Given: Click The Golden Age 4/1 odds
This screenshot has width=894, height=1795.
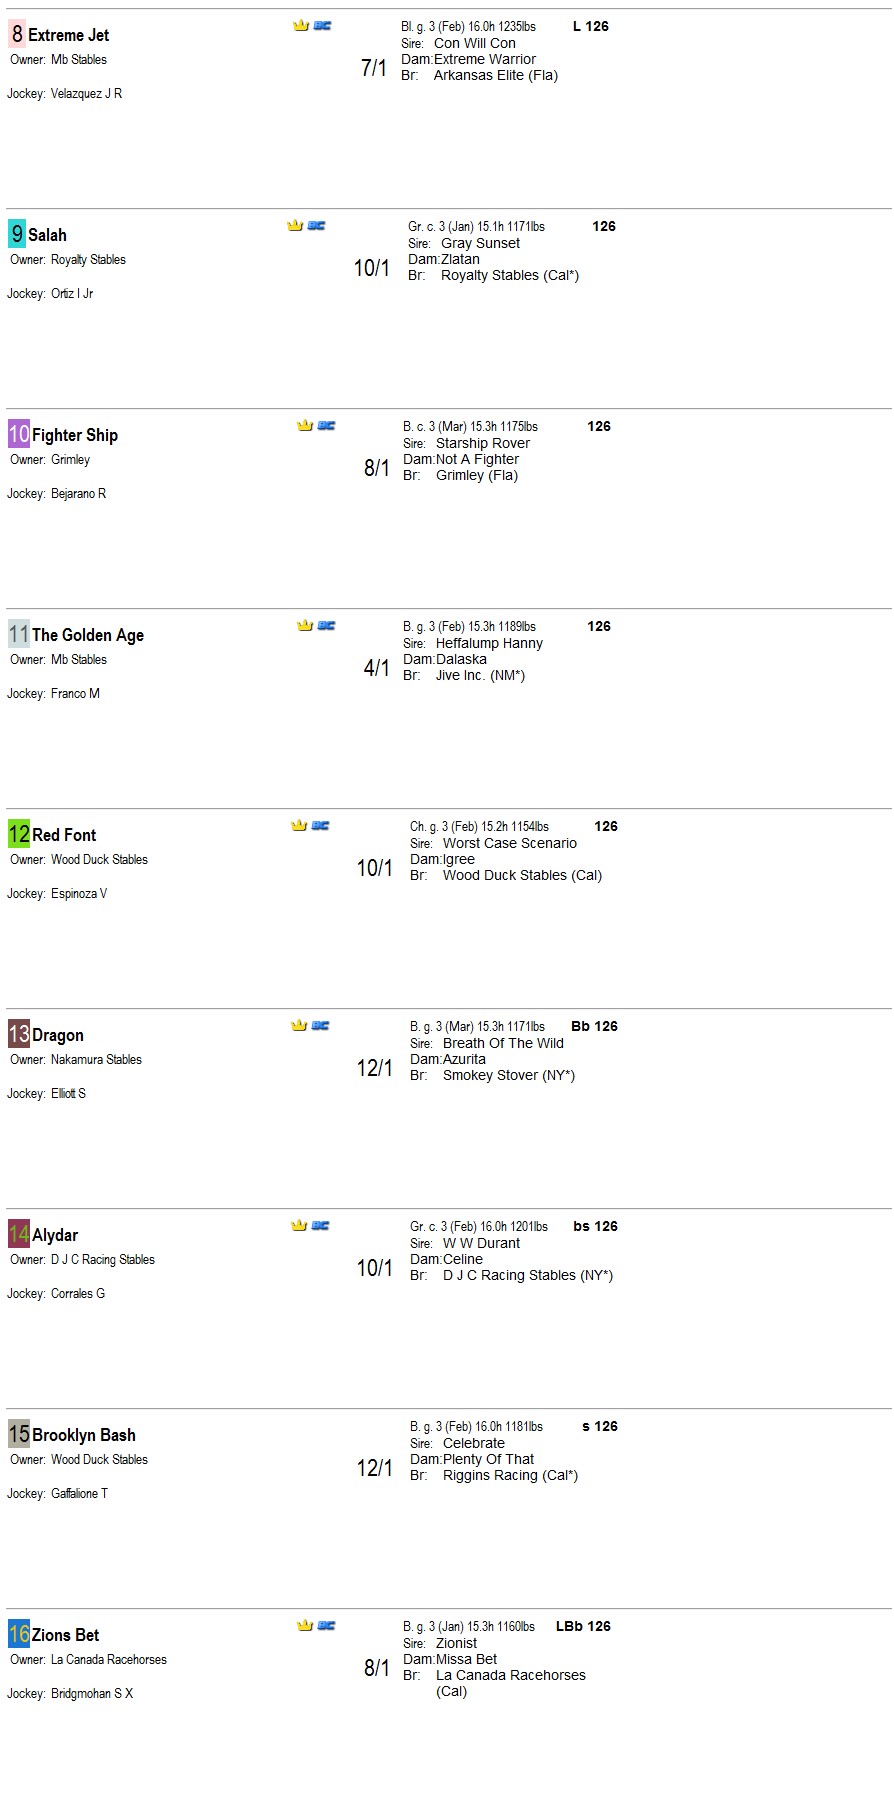Looking at the screenshot, I should pos(377,668).
